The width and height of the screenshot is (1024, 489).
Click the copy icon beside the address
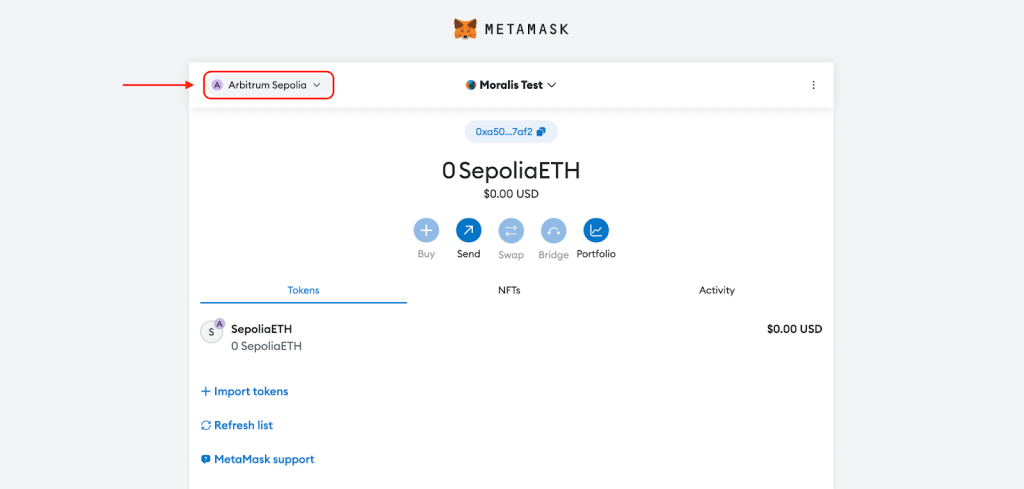click(x=541, y=132)
